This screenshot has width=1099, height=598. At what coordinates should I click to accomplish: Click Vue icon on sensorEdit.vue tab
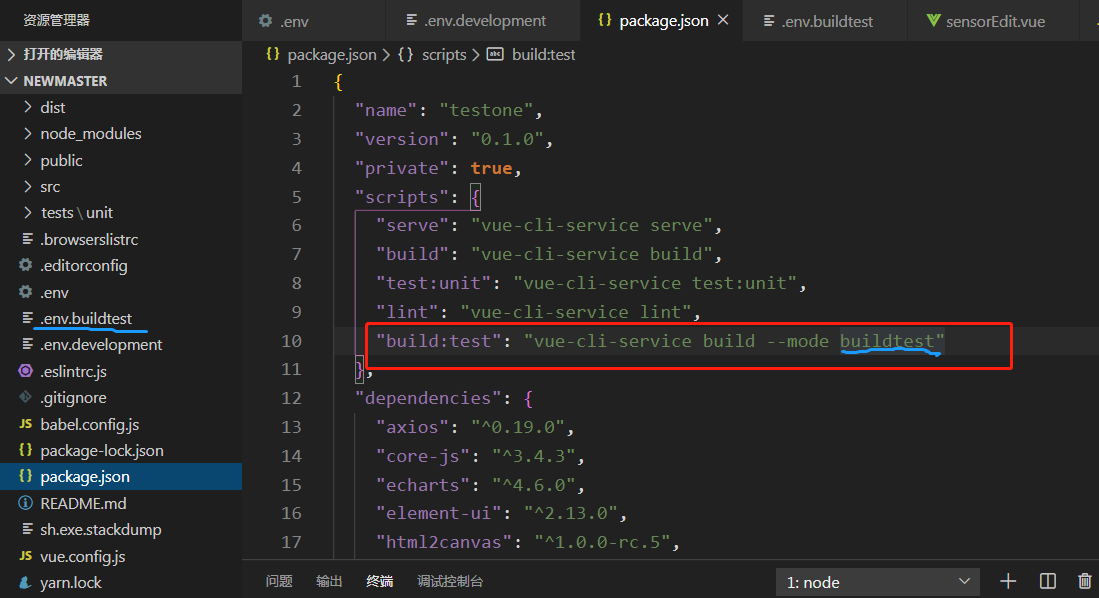tap(933, 21)
